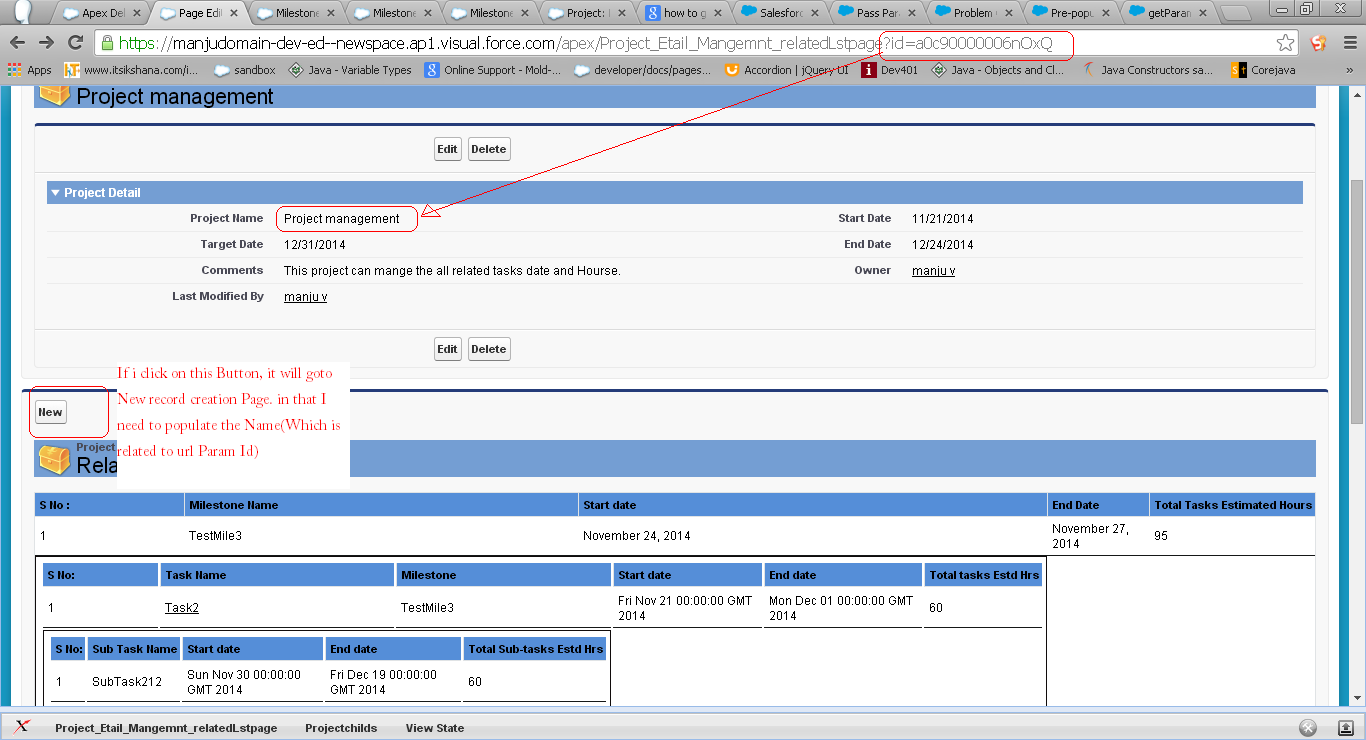The image size is (1366, 740).
Task: Open the Java Constructors bookmark
Action: (x=1147, y=70)
